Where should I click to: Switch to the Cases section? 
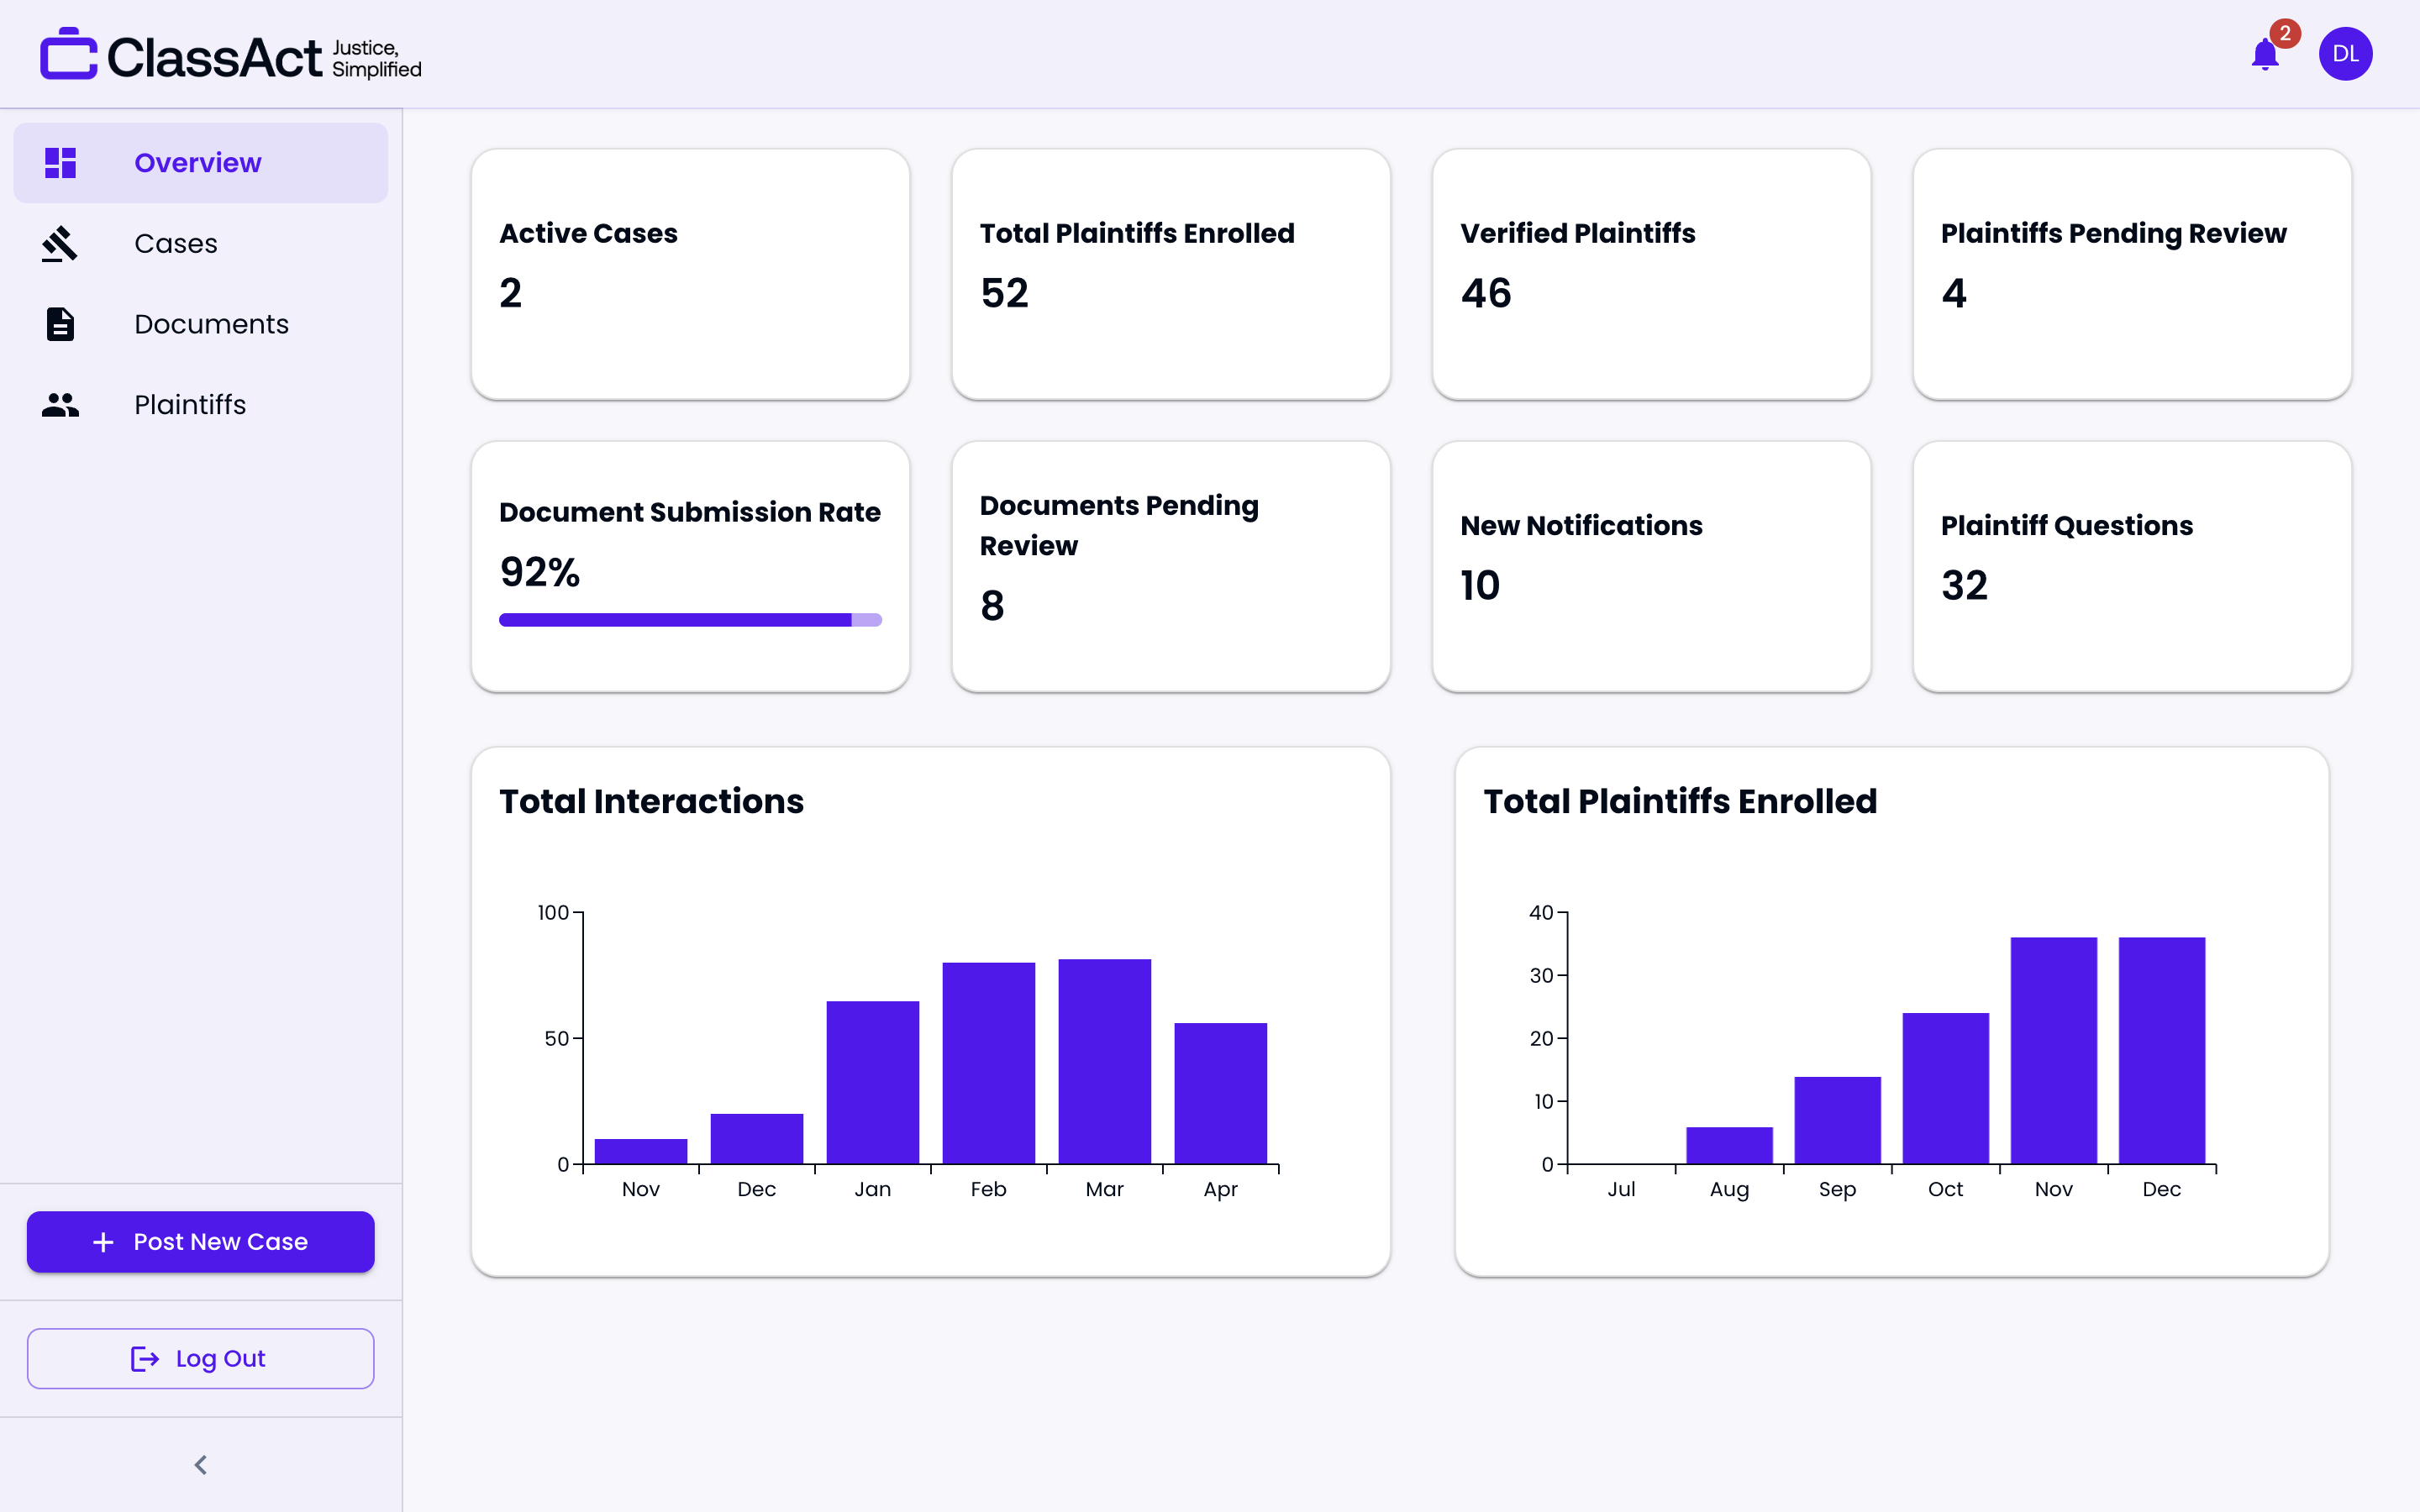pyautogui.click(x=175, y=243)
